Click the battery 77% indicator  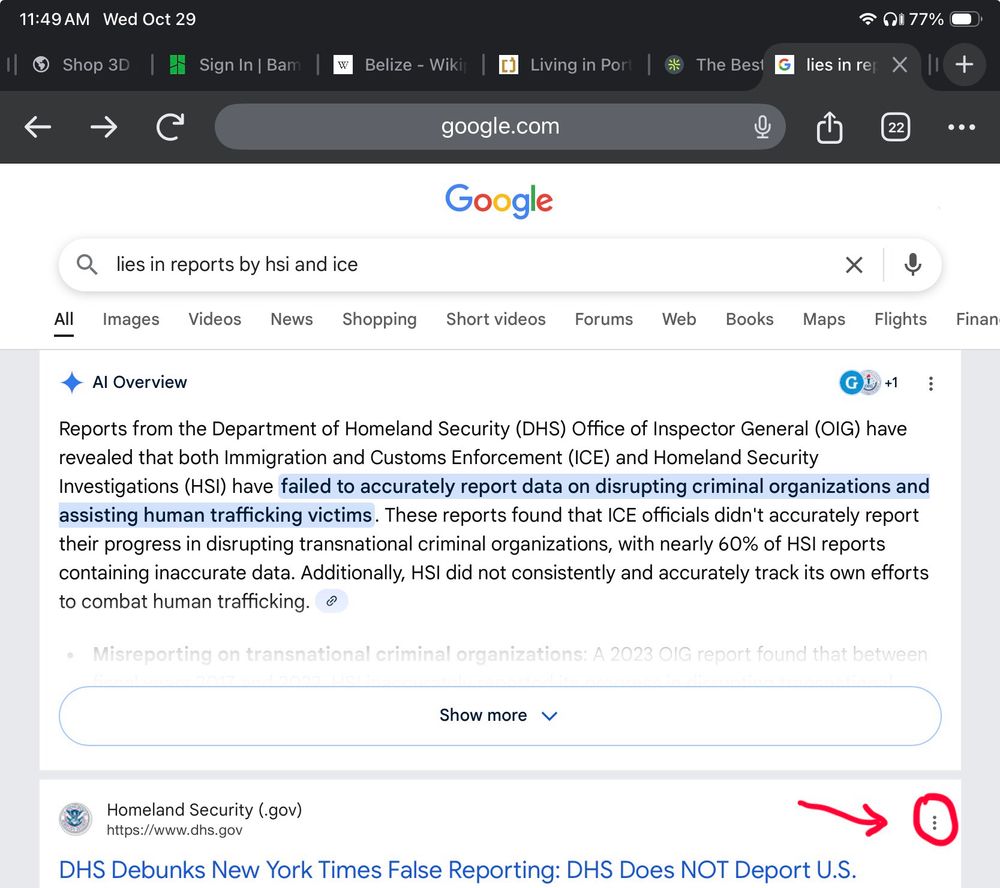tap(946, 19)
